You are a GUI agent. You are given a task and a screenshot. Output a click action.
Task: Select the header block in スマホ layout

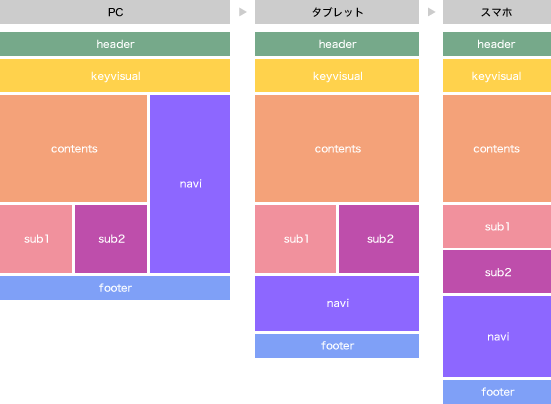497,44
